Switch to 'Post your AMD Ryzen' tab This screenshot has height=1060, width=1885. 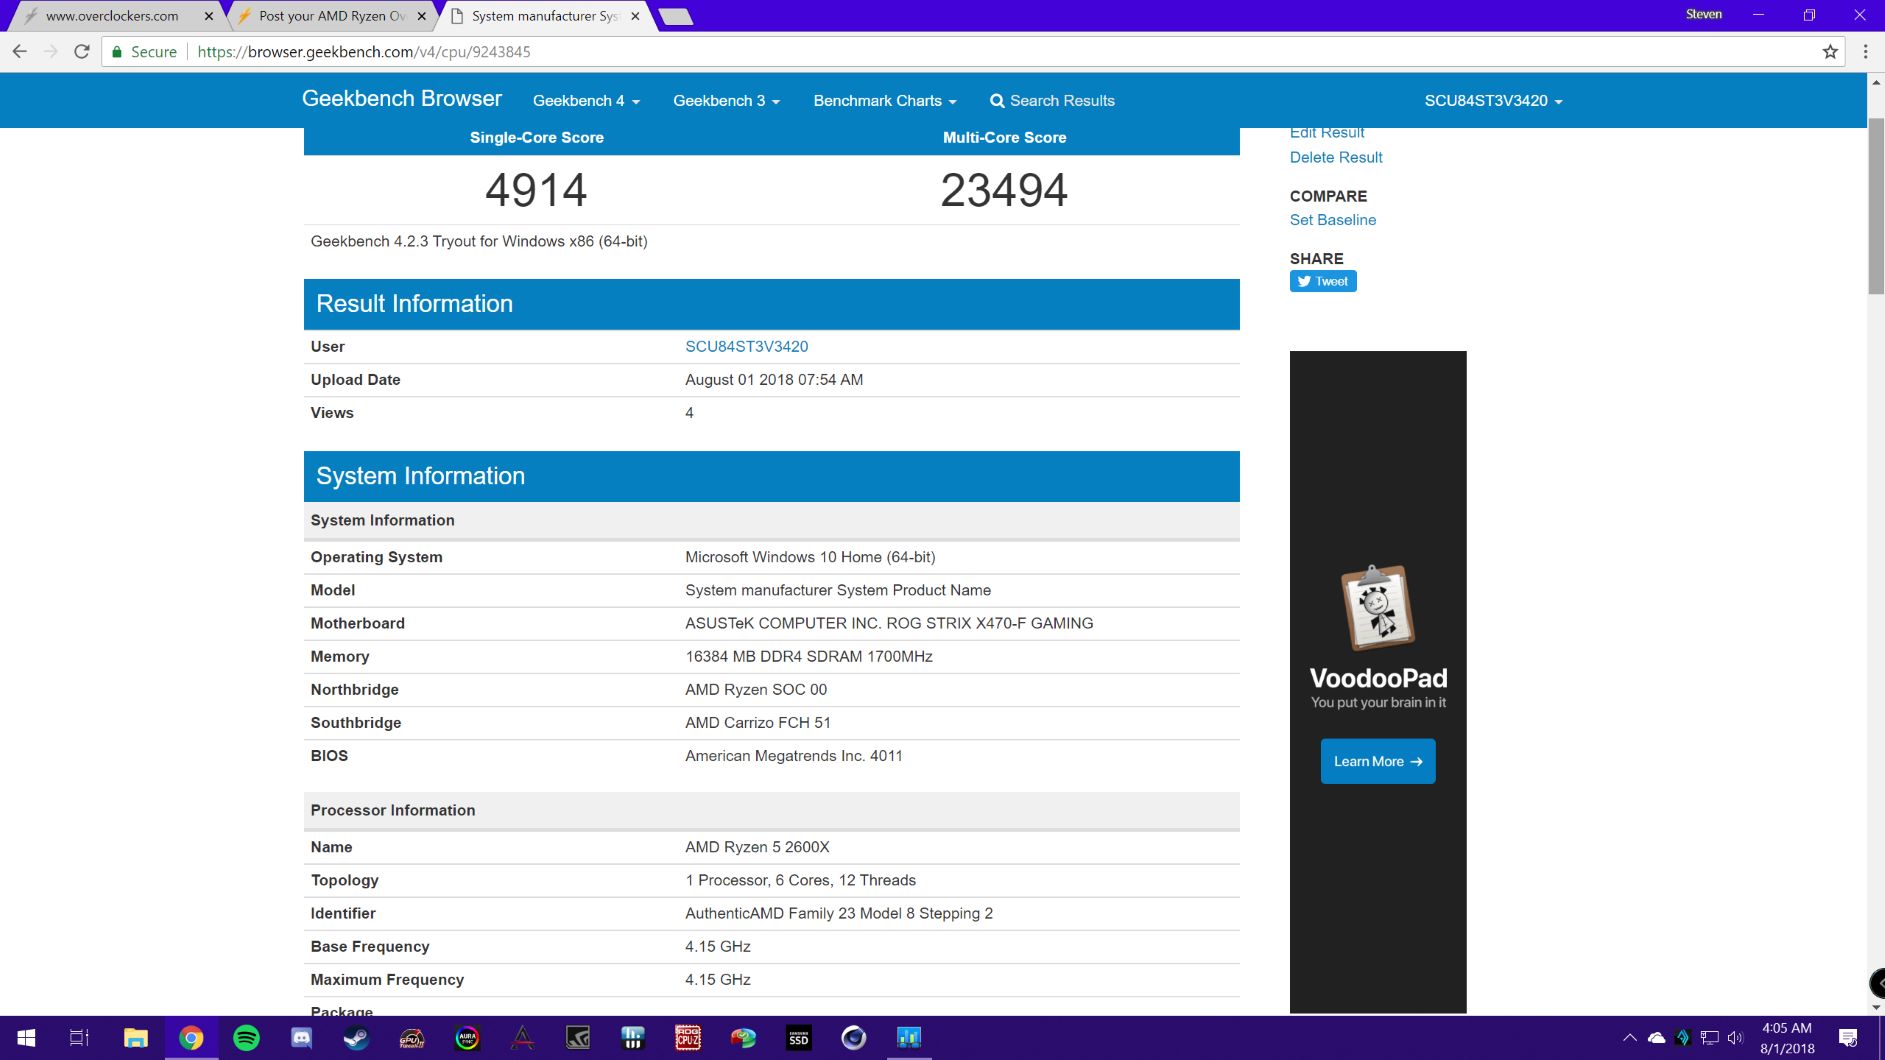click(x=331, y=16)
